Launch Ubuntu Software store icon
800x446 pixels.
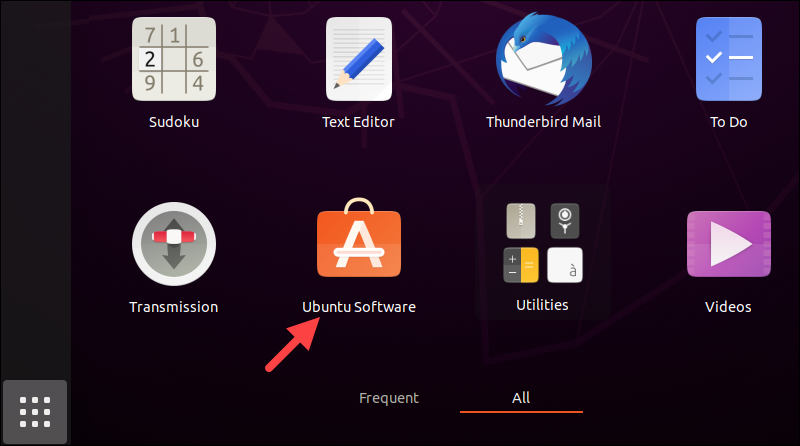click(x=359, y=238)
